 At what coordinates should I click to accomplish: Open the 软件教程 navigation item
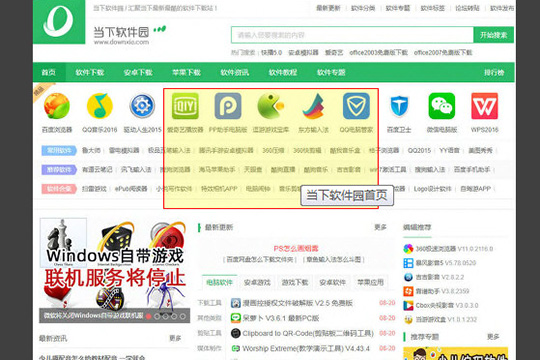tap(283, 72)
